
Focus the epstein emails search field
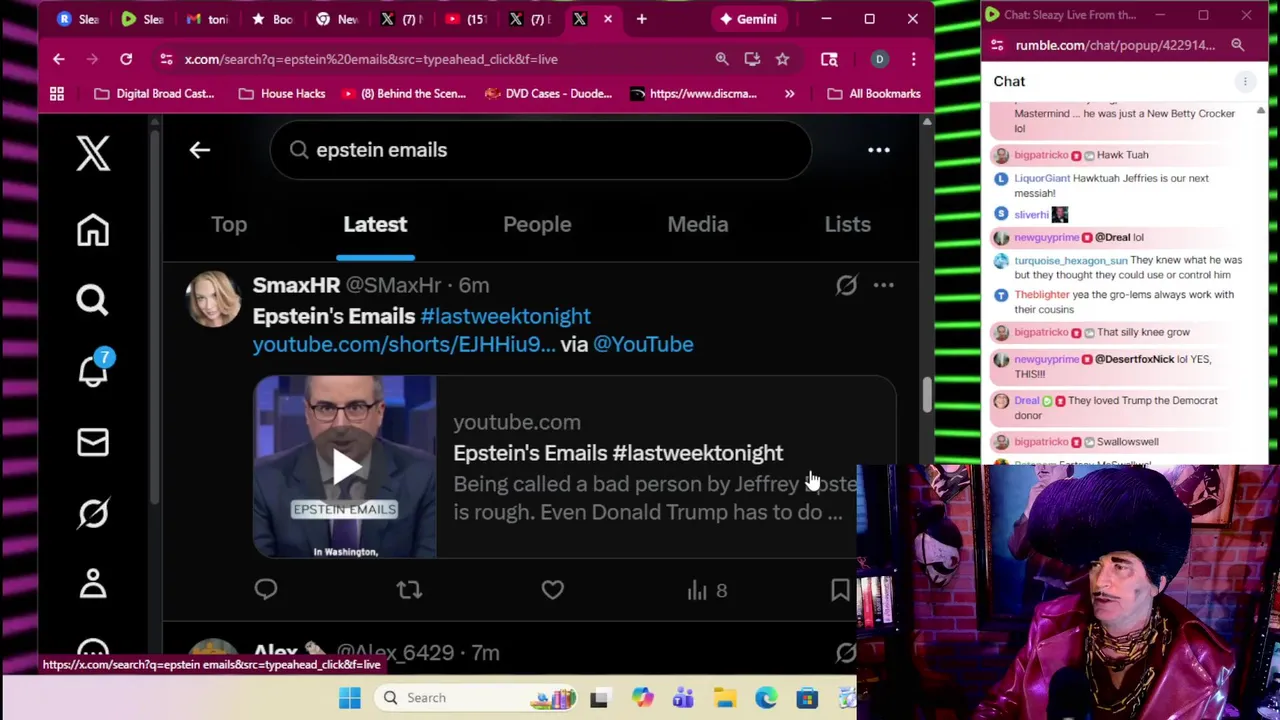pyautogui.click(x=541, y=150)
